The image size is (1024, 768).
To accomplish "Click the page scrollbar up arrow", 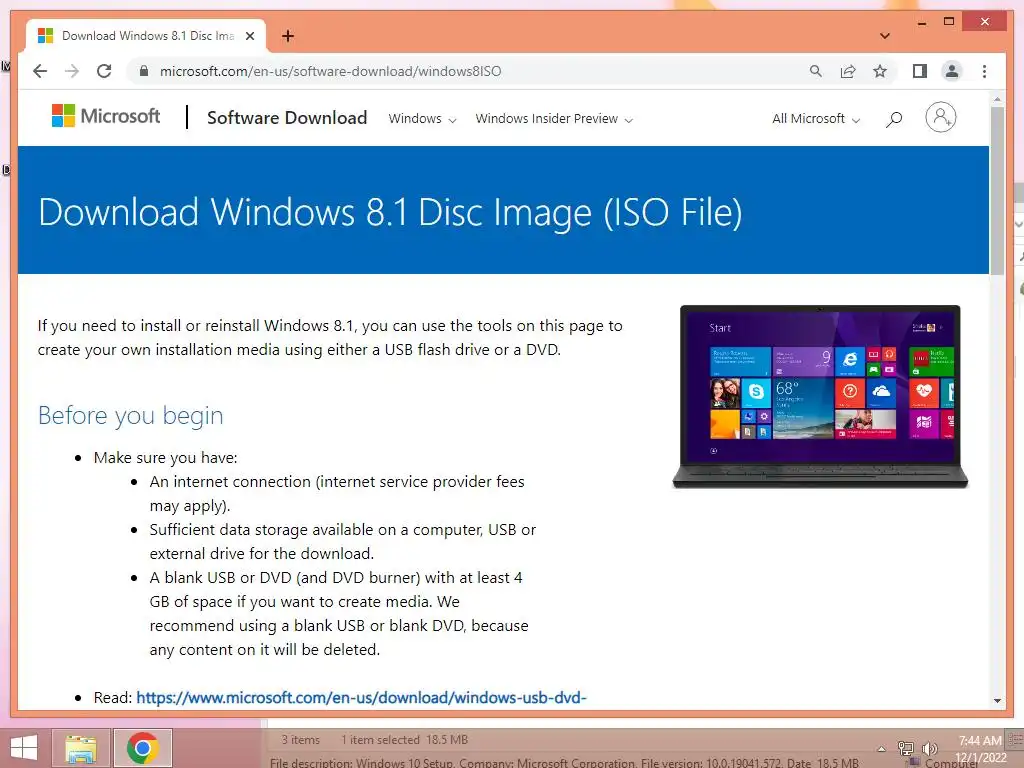I will (x=997, y=99).
